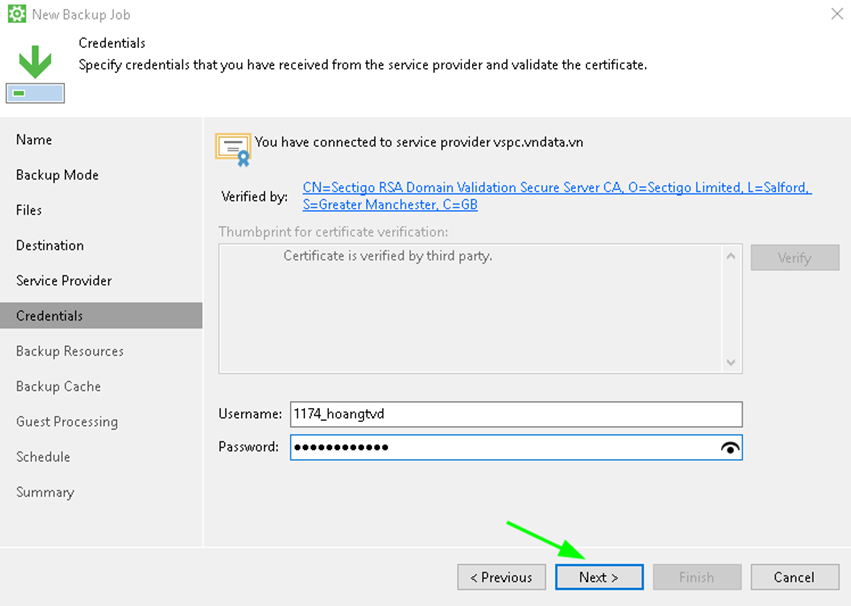The width and height of the screenshot is (851, 606).
Task: Jump to the Service Provider step
Action: point(64,281)
